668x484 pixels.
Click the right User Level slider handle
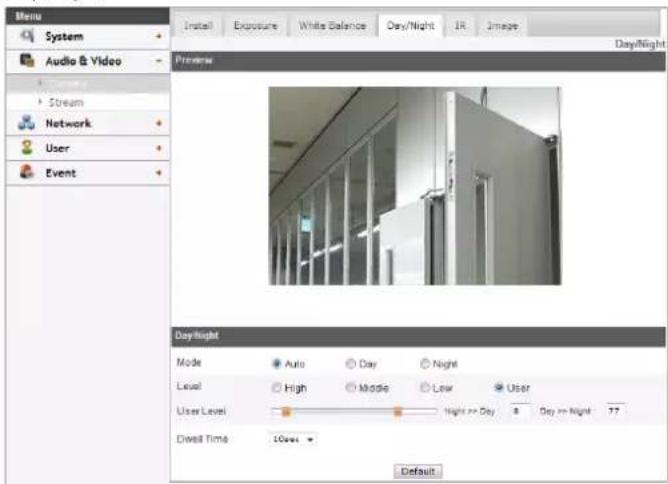coord(397,412)
